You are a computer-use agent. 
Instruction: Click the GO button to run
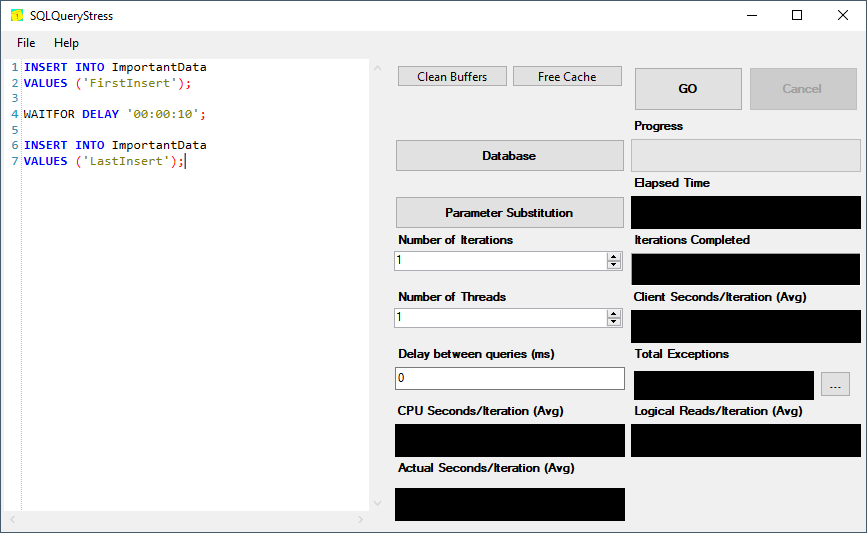(688, 89)
